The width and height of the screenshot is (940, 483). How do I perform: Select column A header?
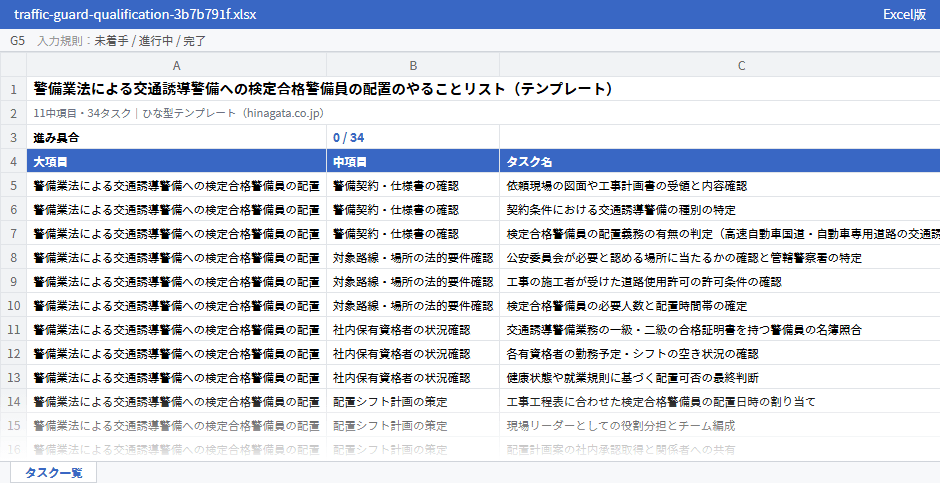[x=176, y=65]
